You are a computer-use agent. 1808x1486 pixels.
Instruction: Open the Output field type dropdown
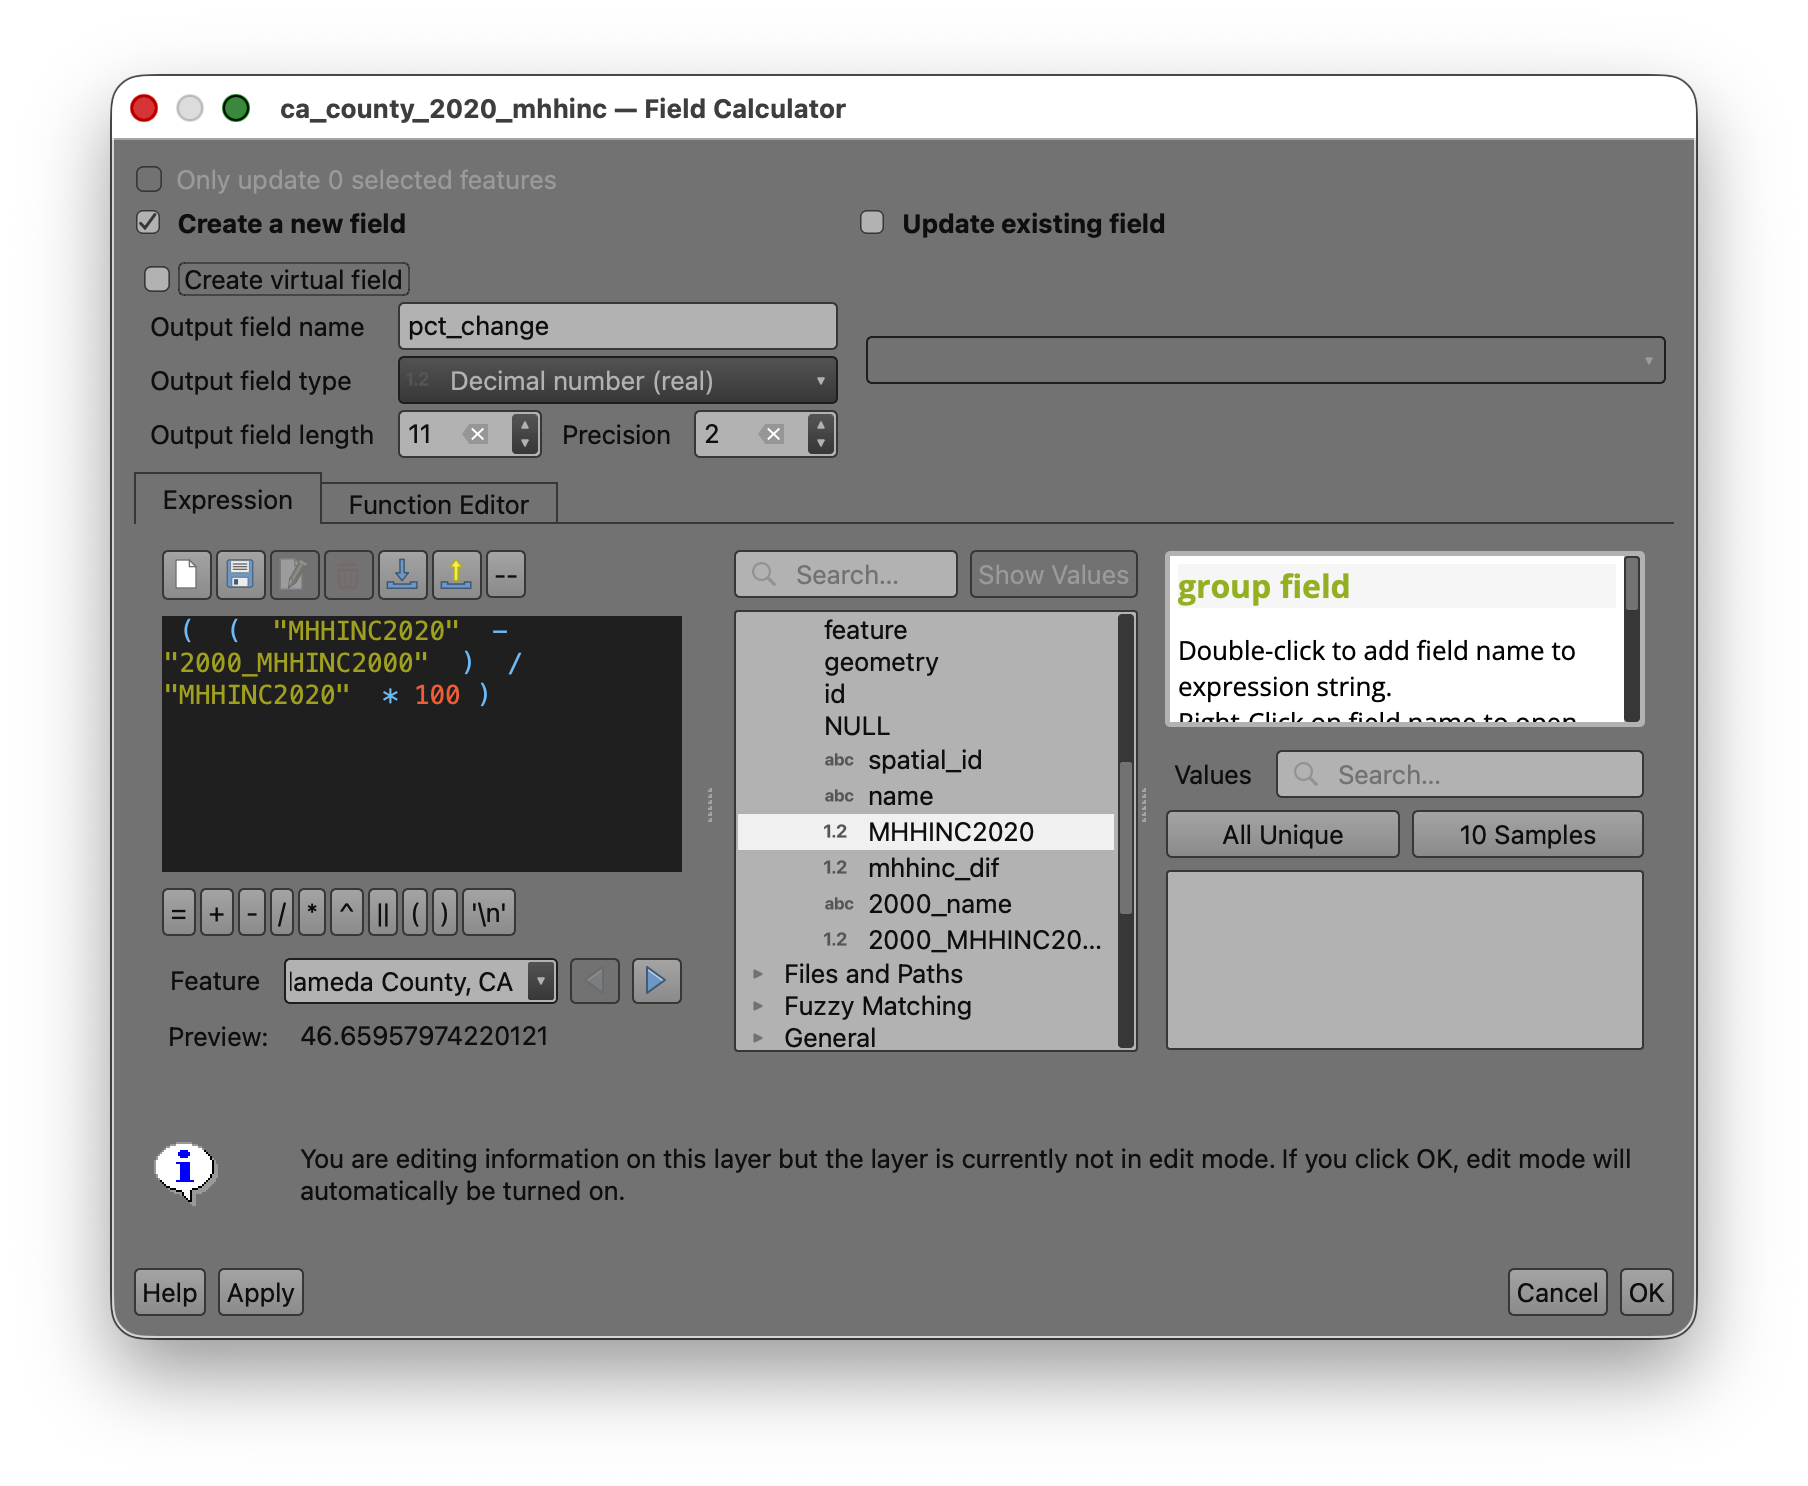pos(617,381)
